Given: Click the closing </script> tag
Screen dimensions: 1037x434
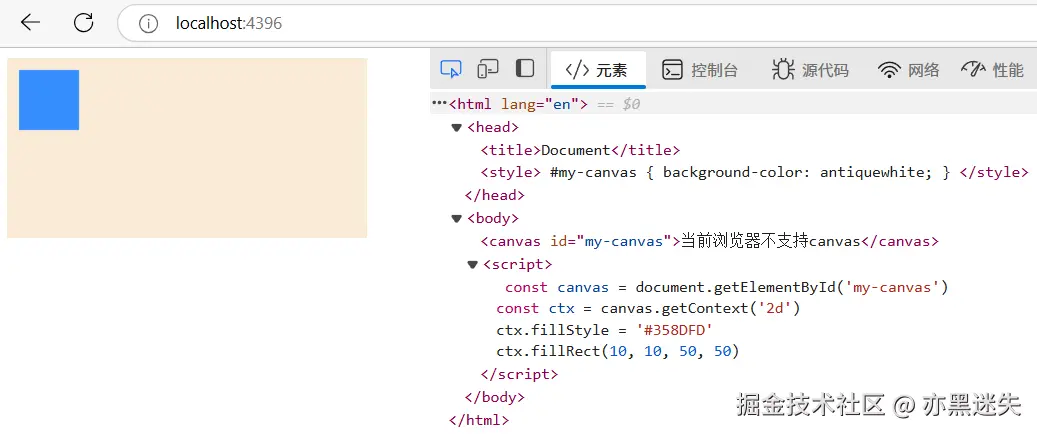Looking at the screenshot, I should [x=519, y=374].
